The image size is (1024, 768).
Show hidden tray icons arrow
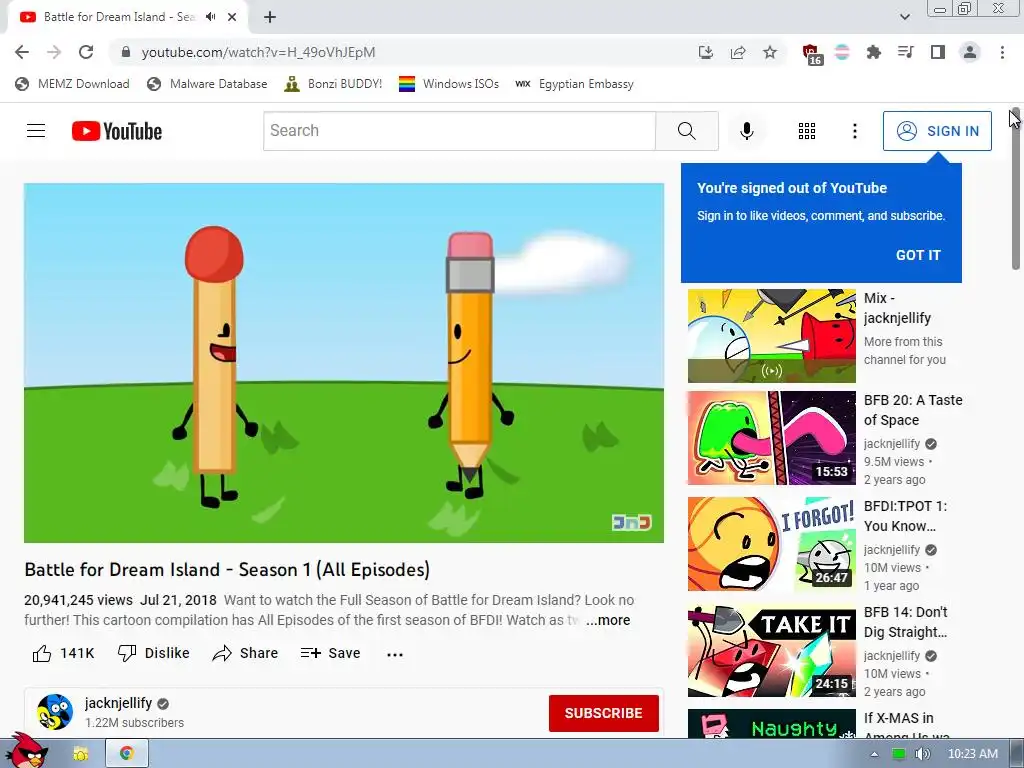tap(874, 754)
